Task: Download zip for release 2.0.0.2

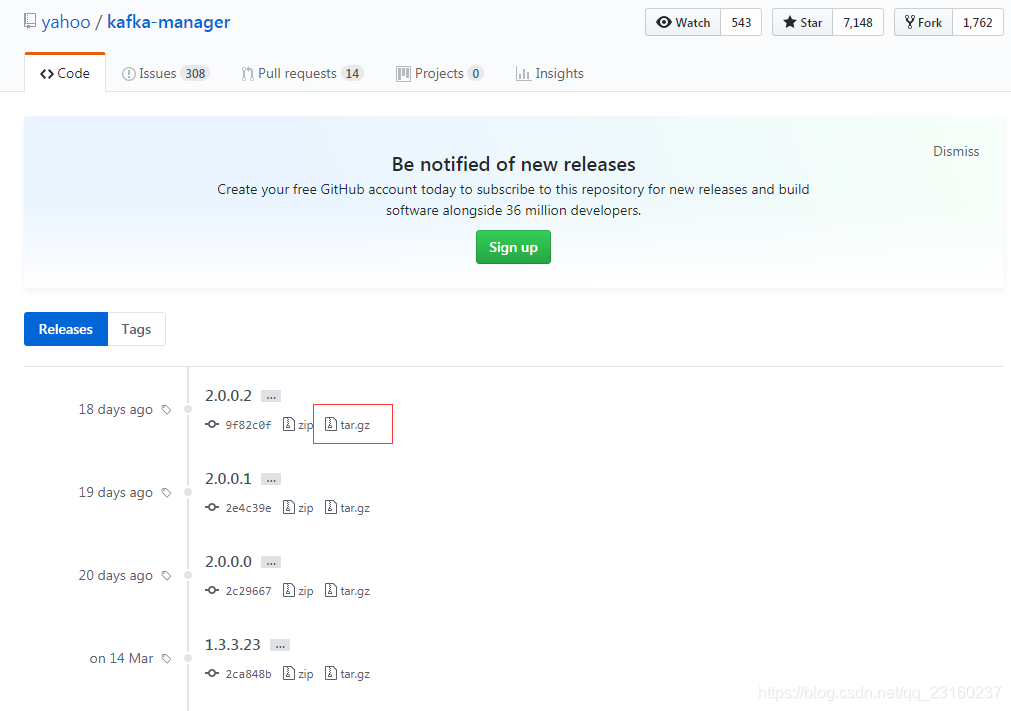Action: (298, 424)
